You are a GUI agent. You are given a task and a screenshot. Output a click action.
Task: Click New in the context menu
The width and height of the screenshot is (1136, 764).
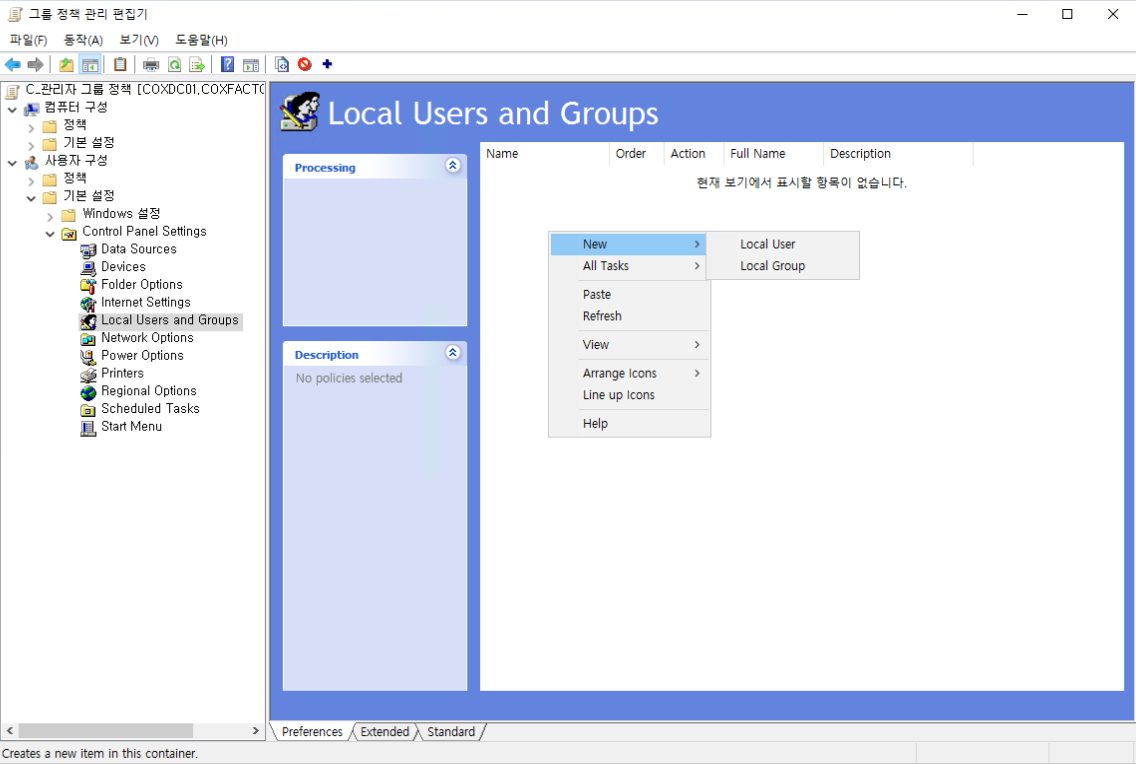coord(629,244)
